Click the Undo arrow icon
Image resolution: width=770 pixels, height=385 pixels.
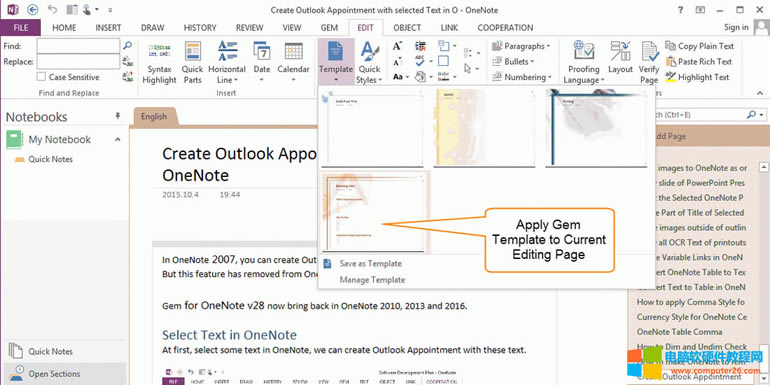[53, 9]
